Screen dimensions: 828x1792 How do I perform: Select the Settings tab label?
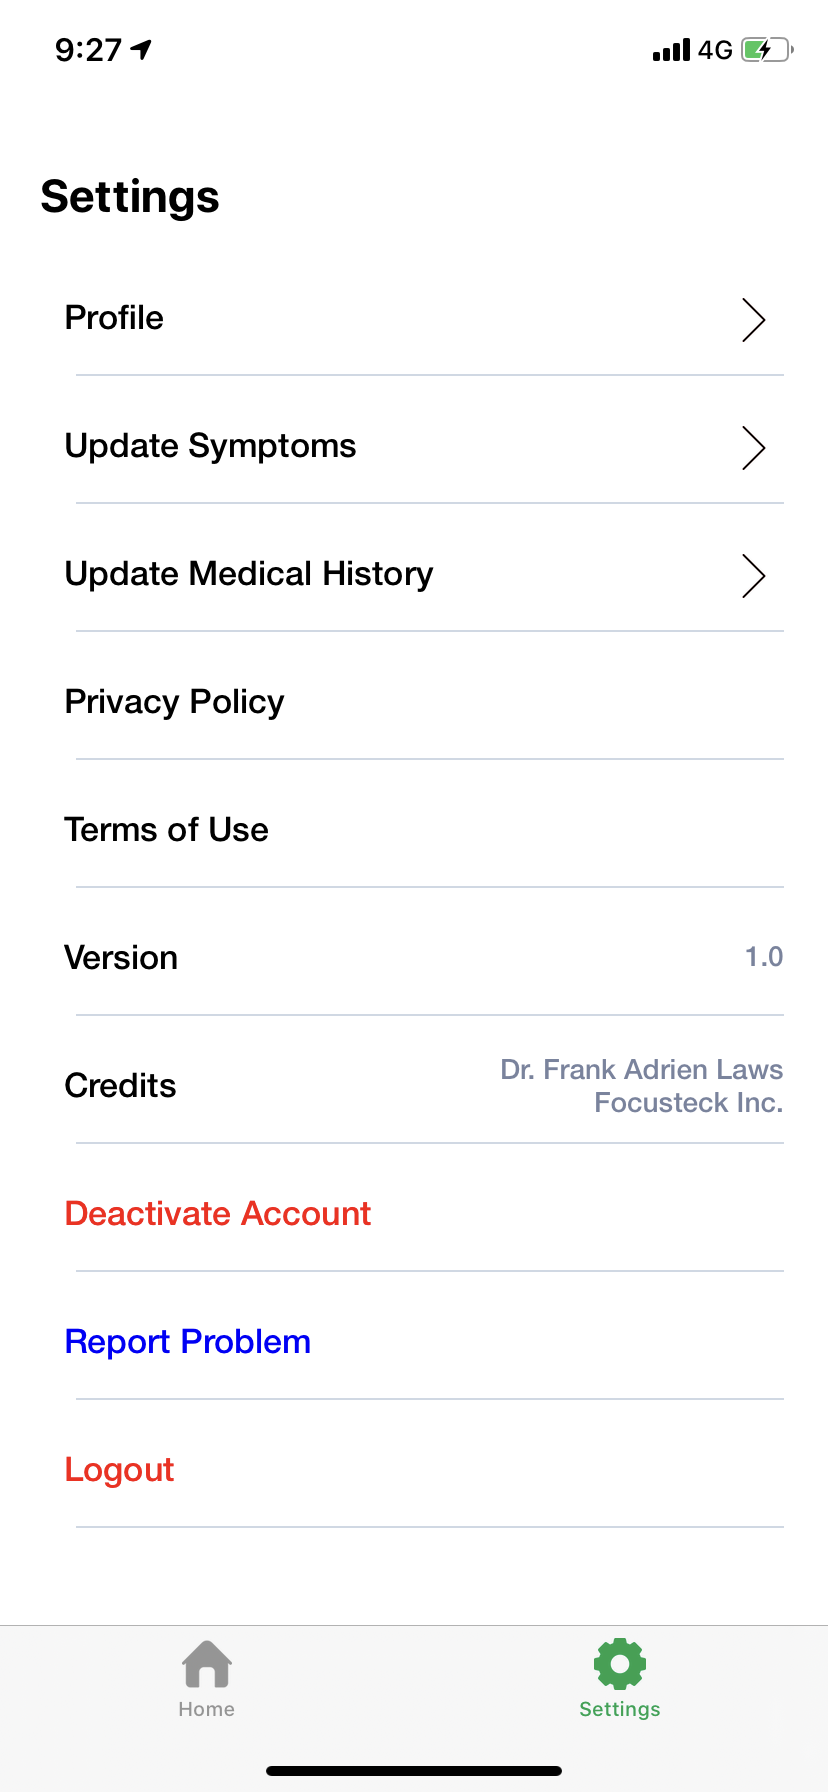pos(620,1709)
